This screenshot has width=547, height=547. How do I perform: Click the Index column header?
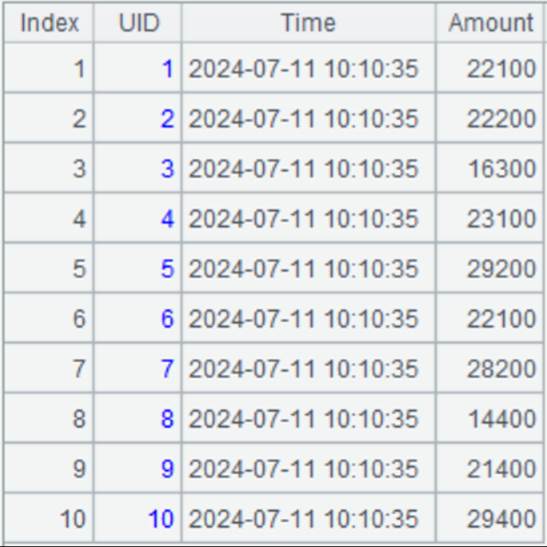(x=48, y=23)
